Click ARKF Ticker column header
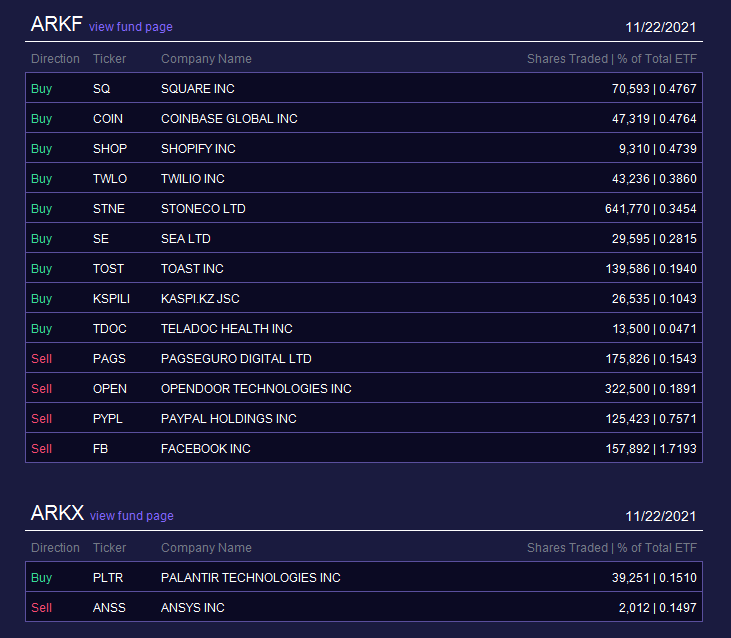This screenshot has width=731, height=638. click(109, 59)
